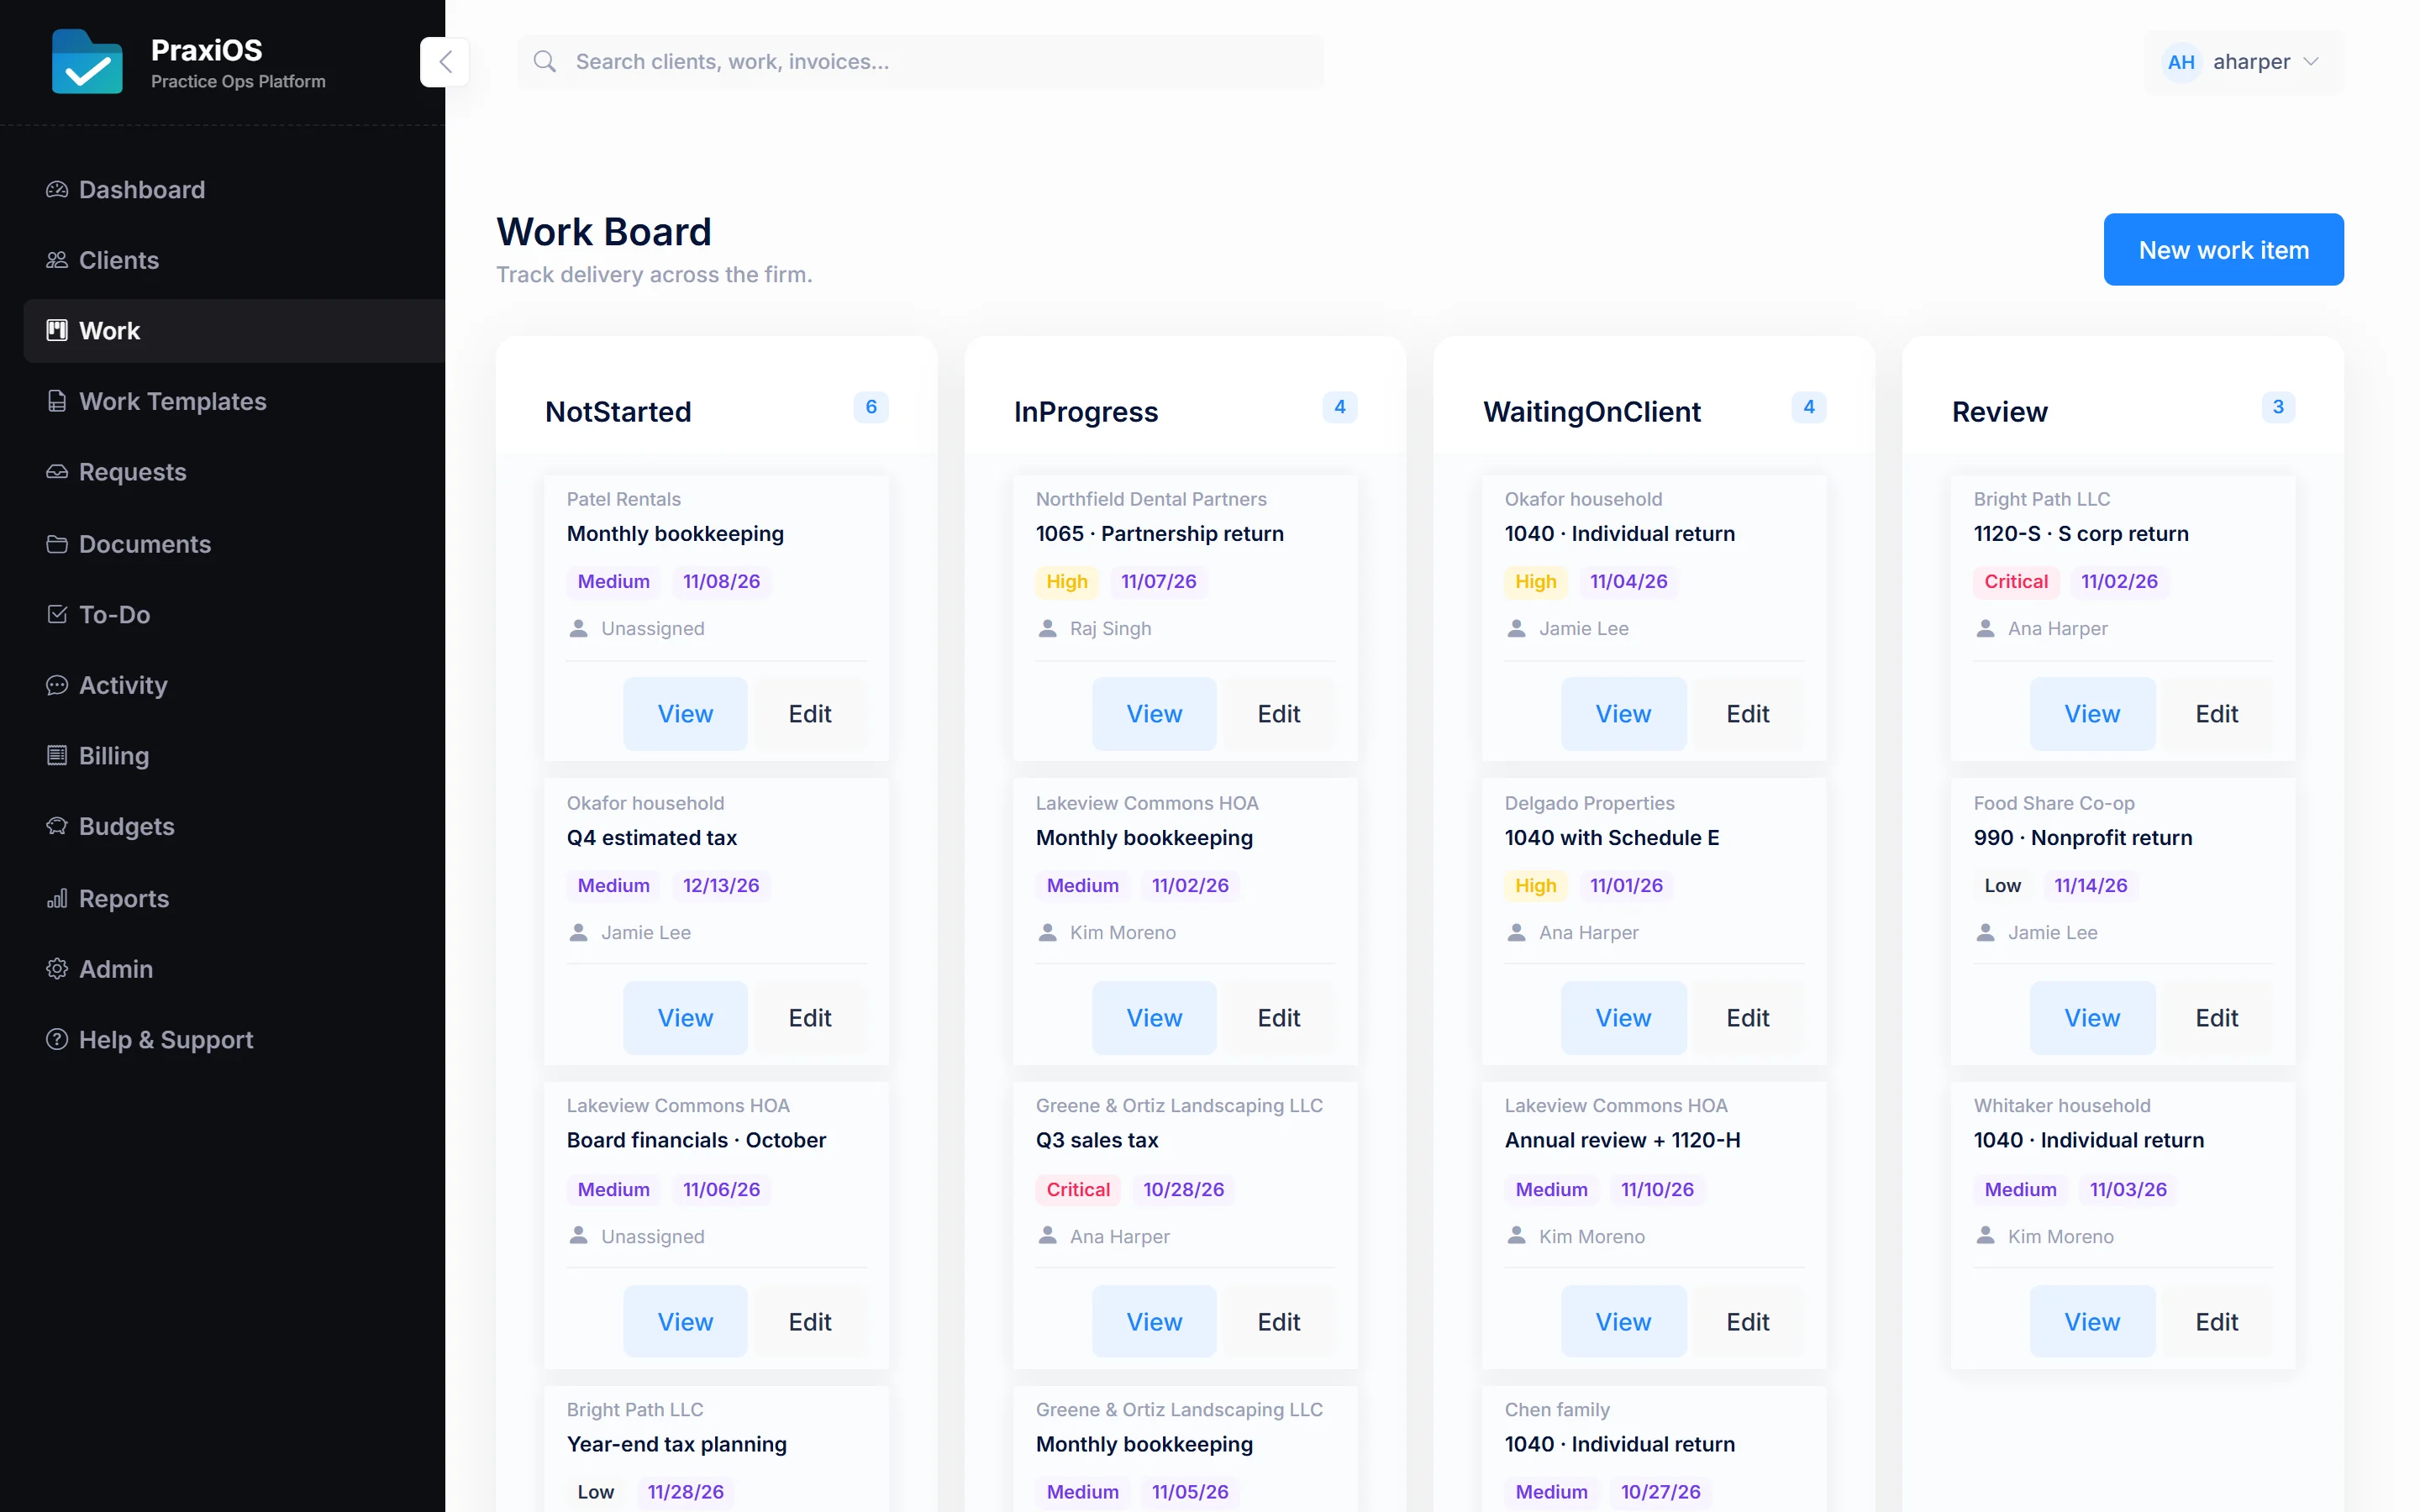The height and width of the screenshot is (1512, 2420).
Task: View Greene & Ortiz Q3 sales tax
Action: pyautogui.click(x=1154, y=1322)
